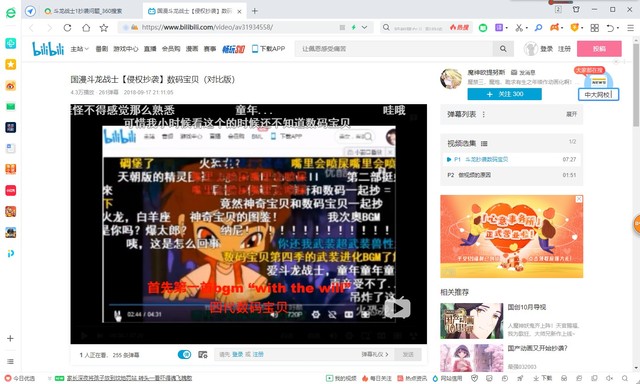Image resolution: width=640 pixels, height=384 pixels.
Task: Close the advertisement banner on the right
Action: tap(579, 199)
